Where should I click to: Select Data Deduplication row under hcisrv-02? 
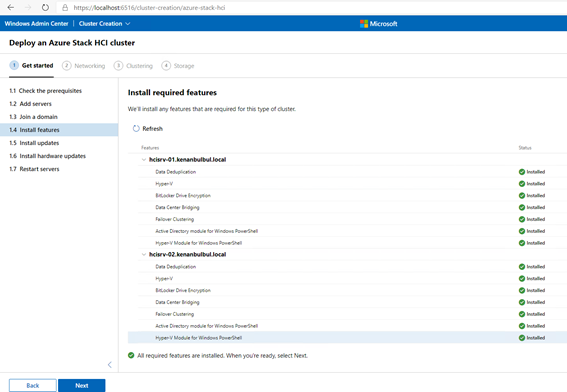pos(347,267)
